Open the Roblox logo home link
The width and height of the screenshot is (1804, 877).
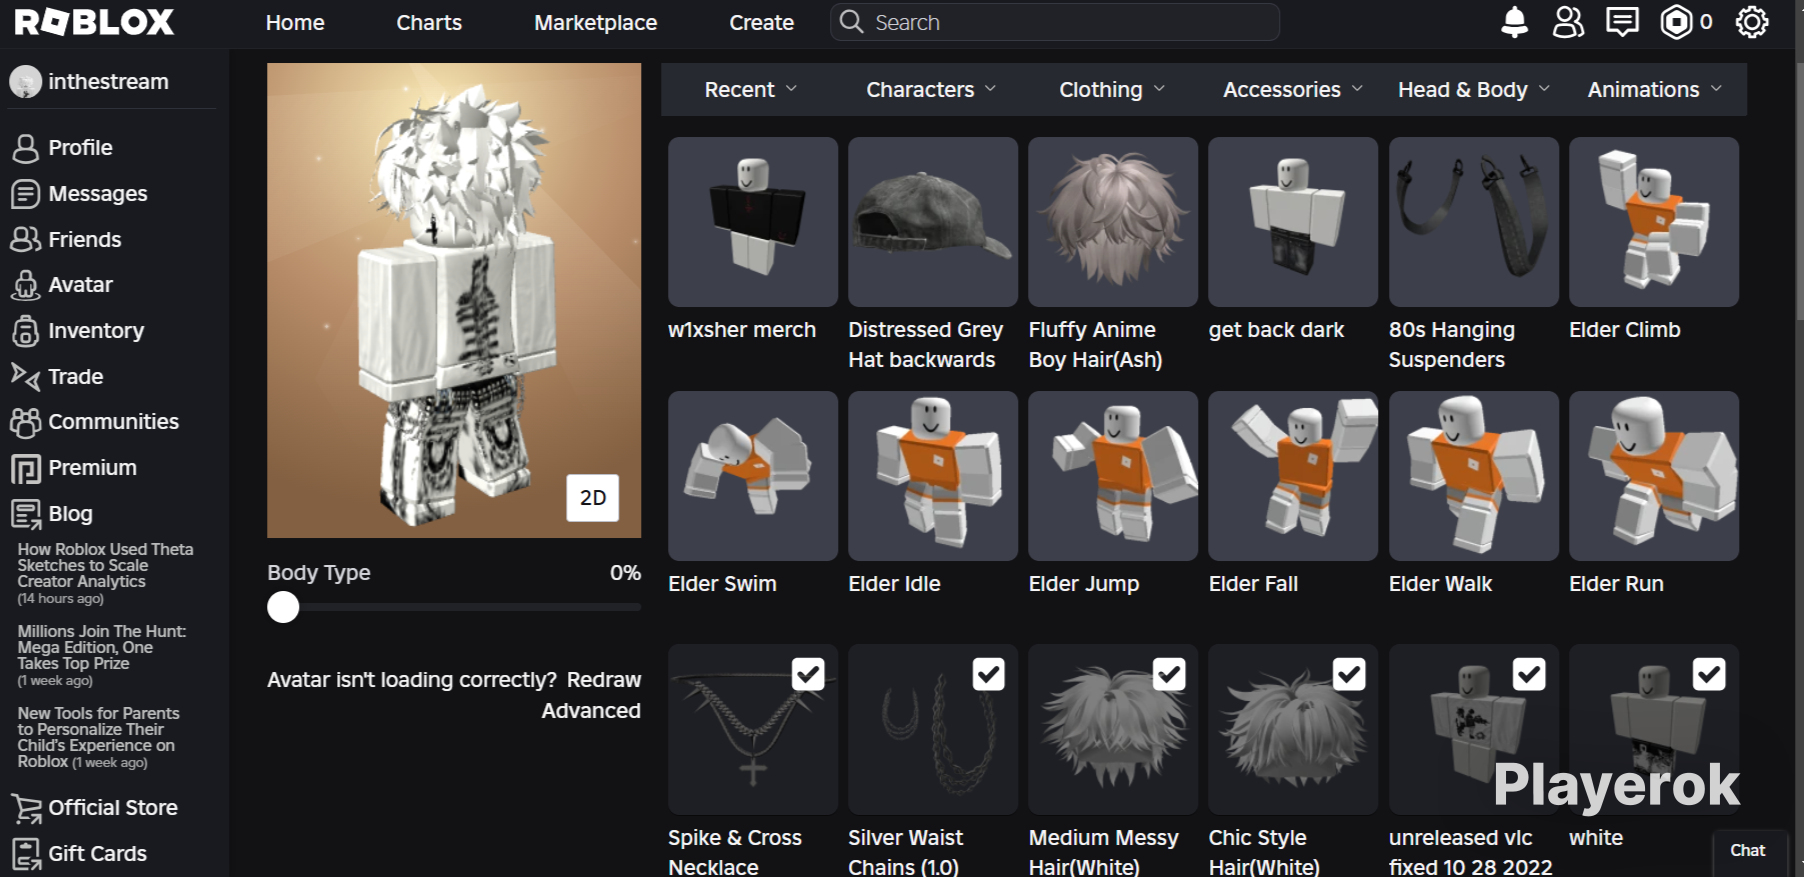click(94, 22)
